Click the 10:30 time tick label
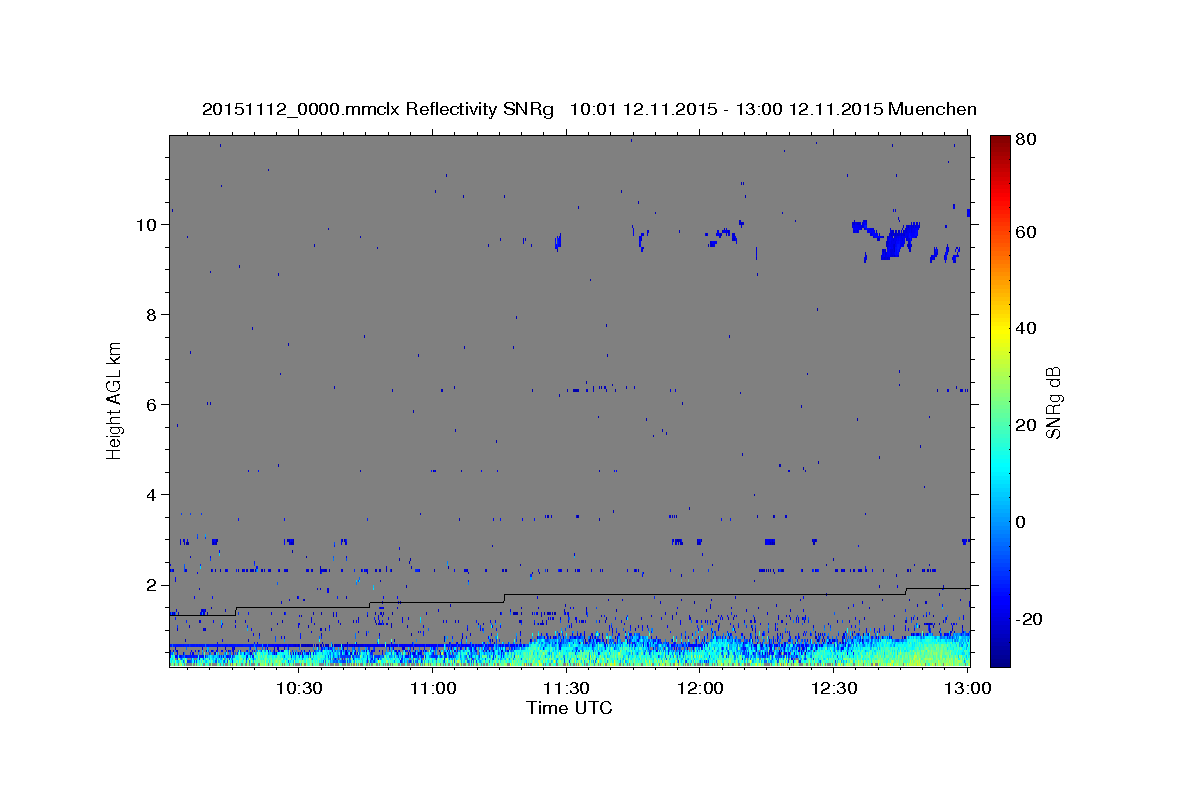The image size is (1200, 800). tap(298, 688)
